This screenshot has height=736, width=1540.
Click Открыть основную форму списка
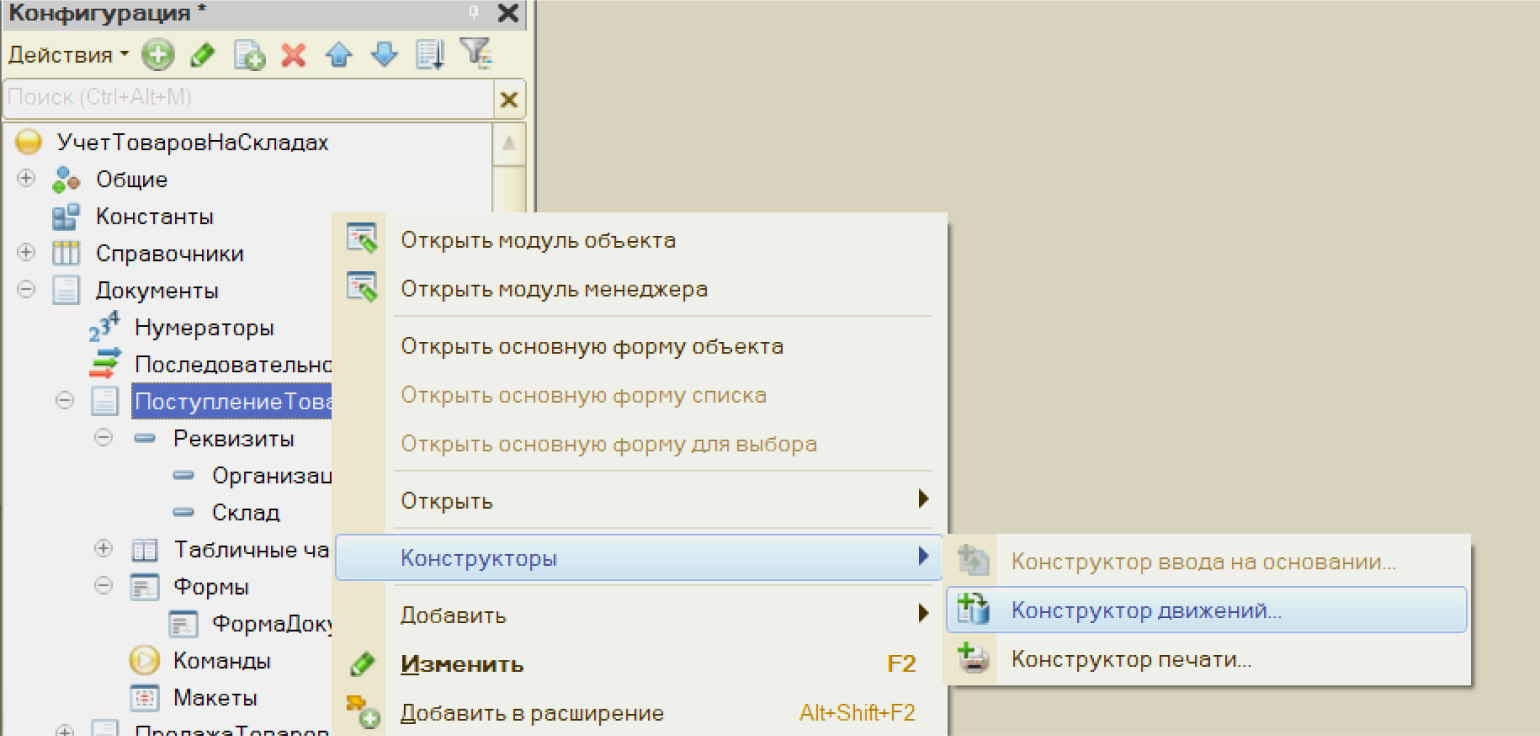tap(638, 395)
